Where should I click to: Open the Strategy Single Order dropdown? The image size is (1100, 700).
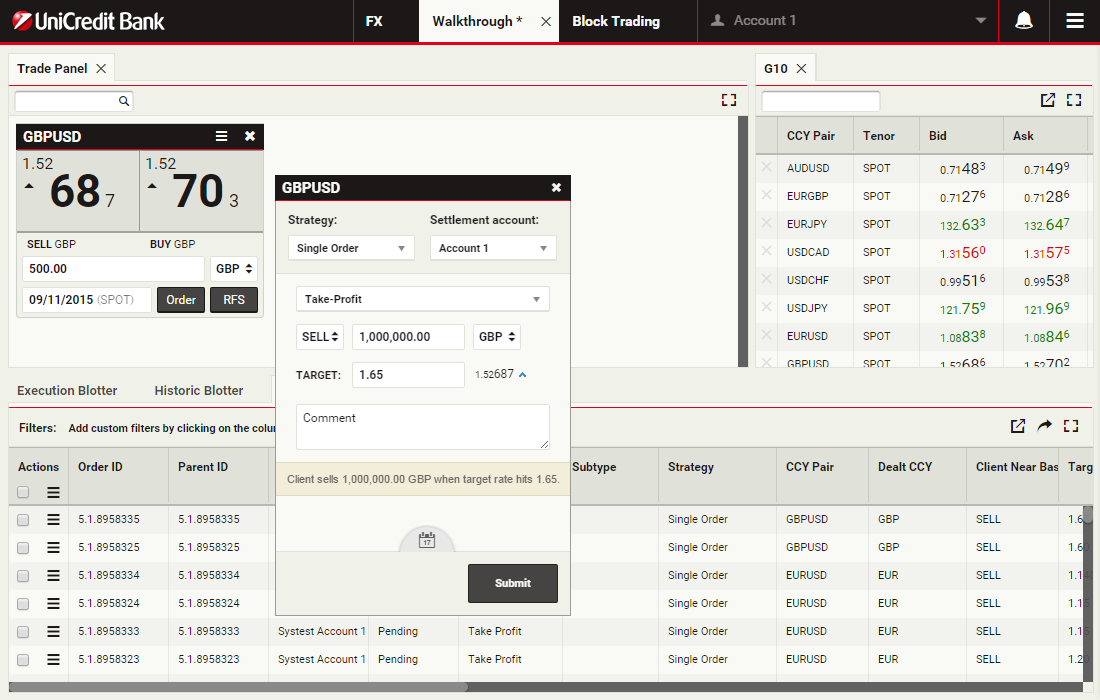click(350, 248)
